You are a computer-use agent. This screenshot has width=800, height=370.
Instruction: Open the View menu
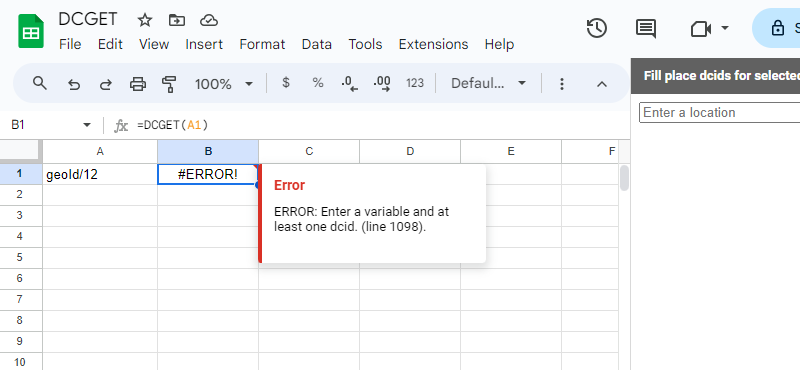click(x=154, y=44)
